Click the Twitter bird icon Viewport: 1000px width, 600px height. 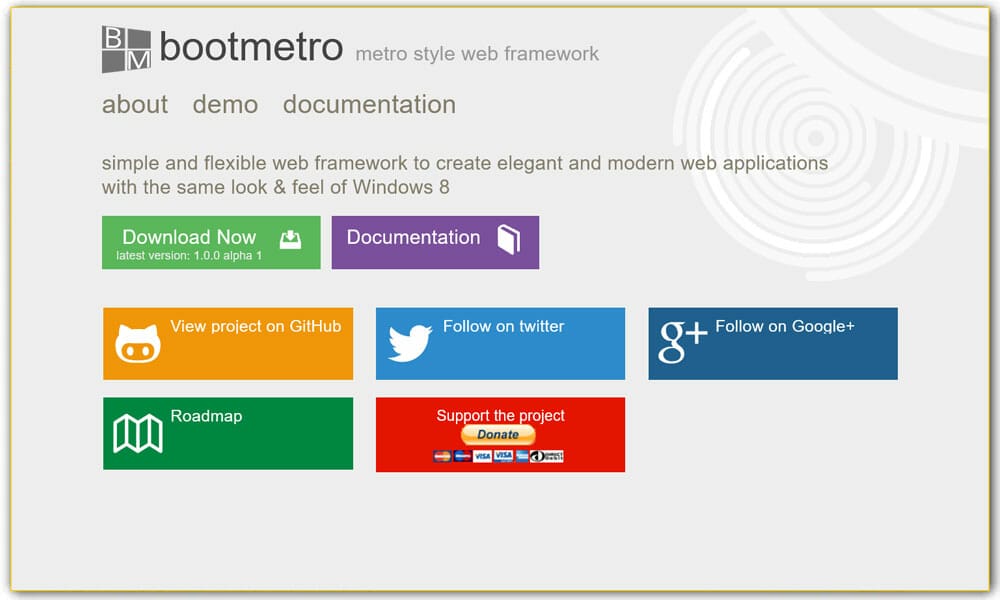pos(411,342)
